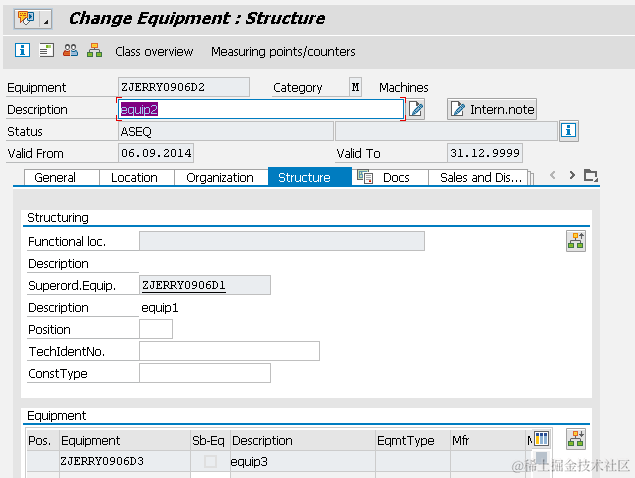Switch to the Sales and Dis... tab
The height and width of the screenshot is (478, 635).
[x=478, y=177]
